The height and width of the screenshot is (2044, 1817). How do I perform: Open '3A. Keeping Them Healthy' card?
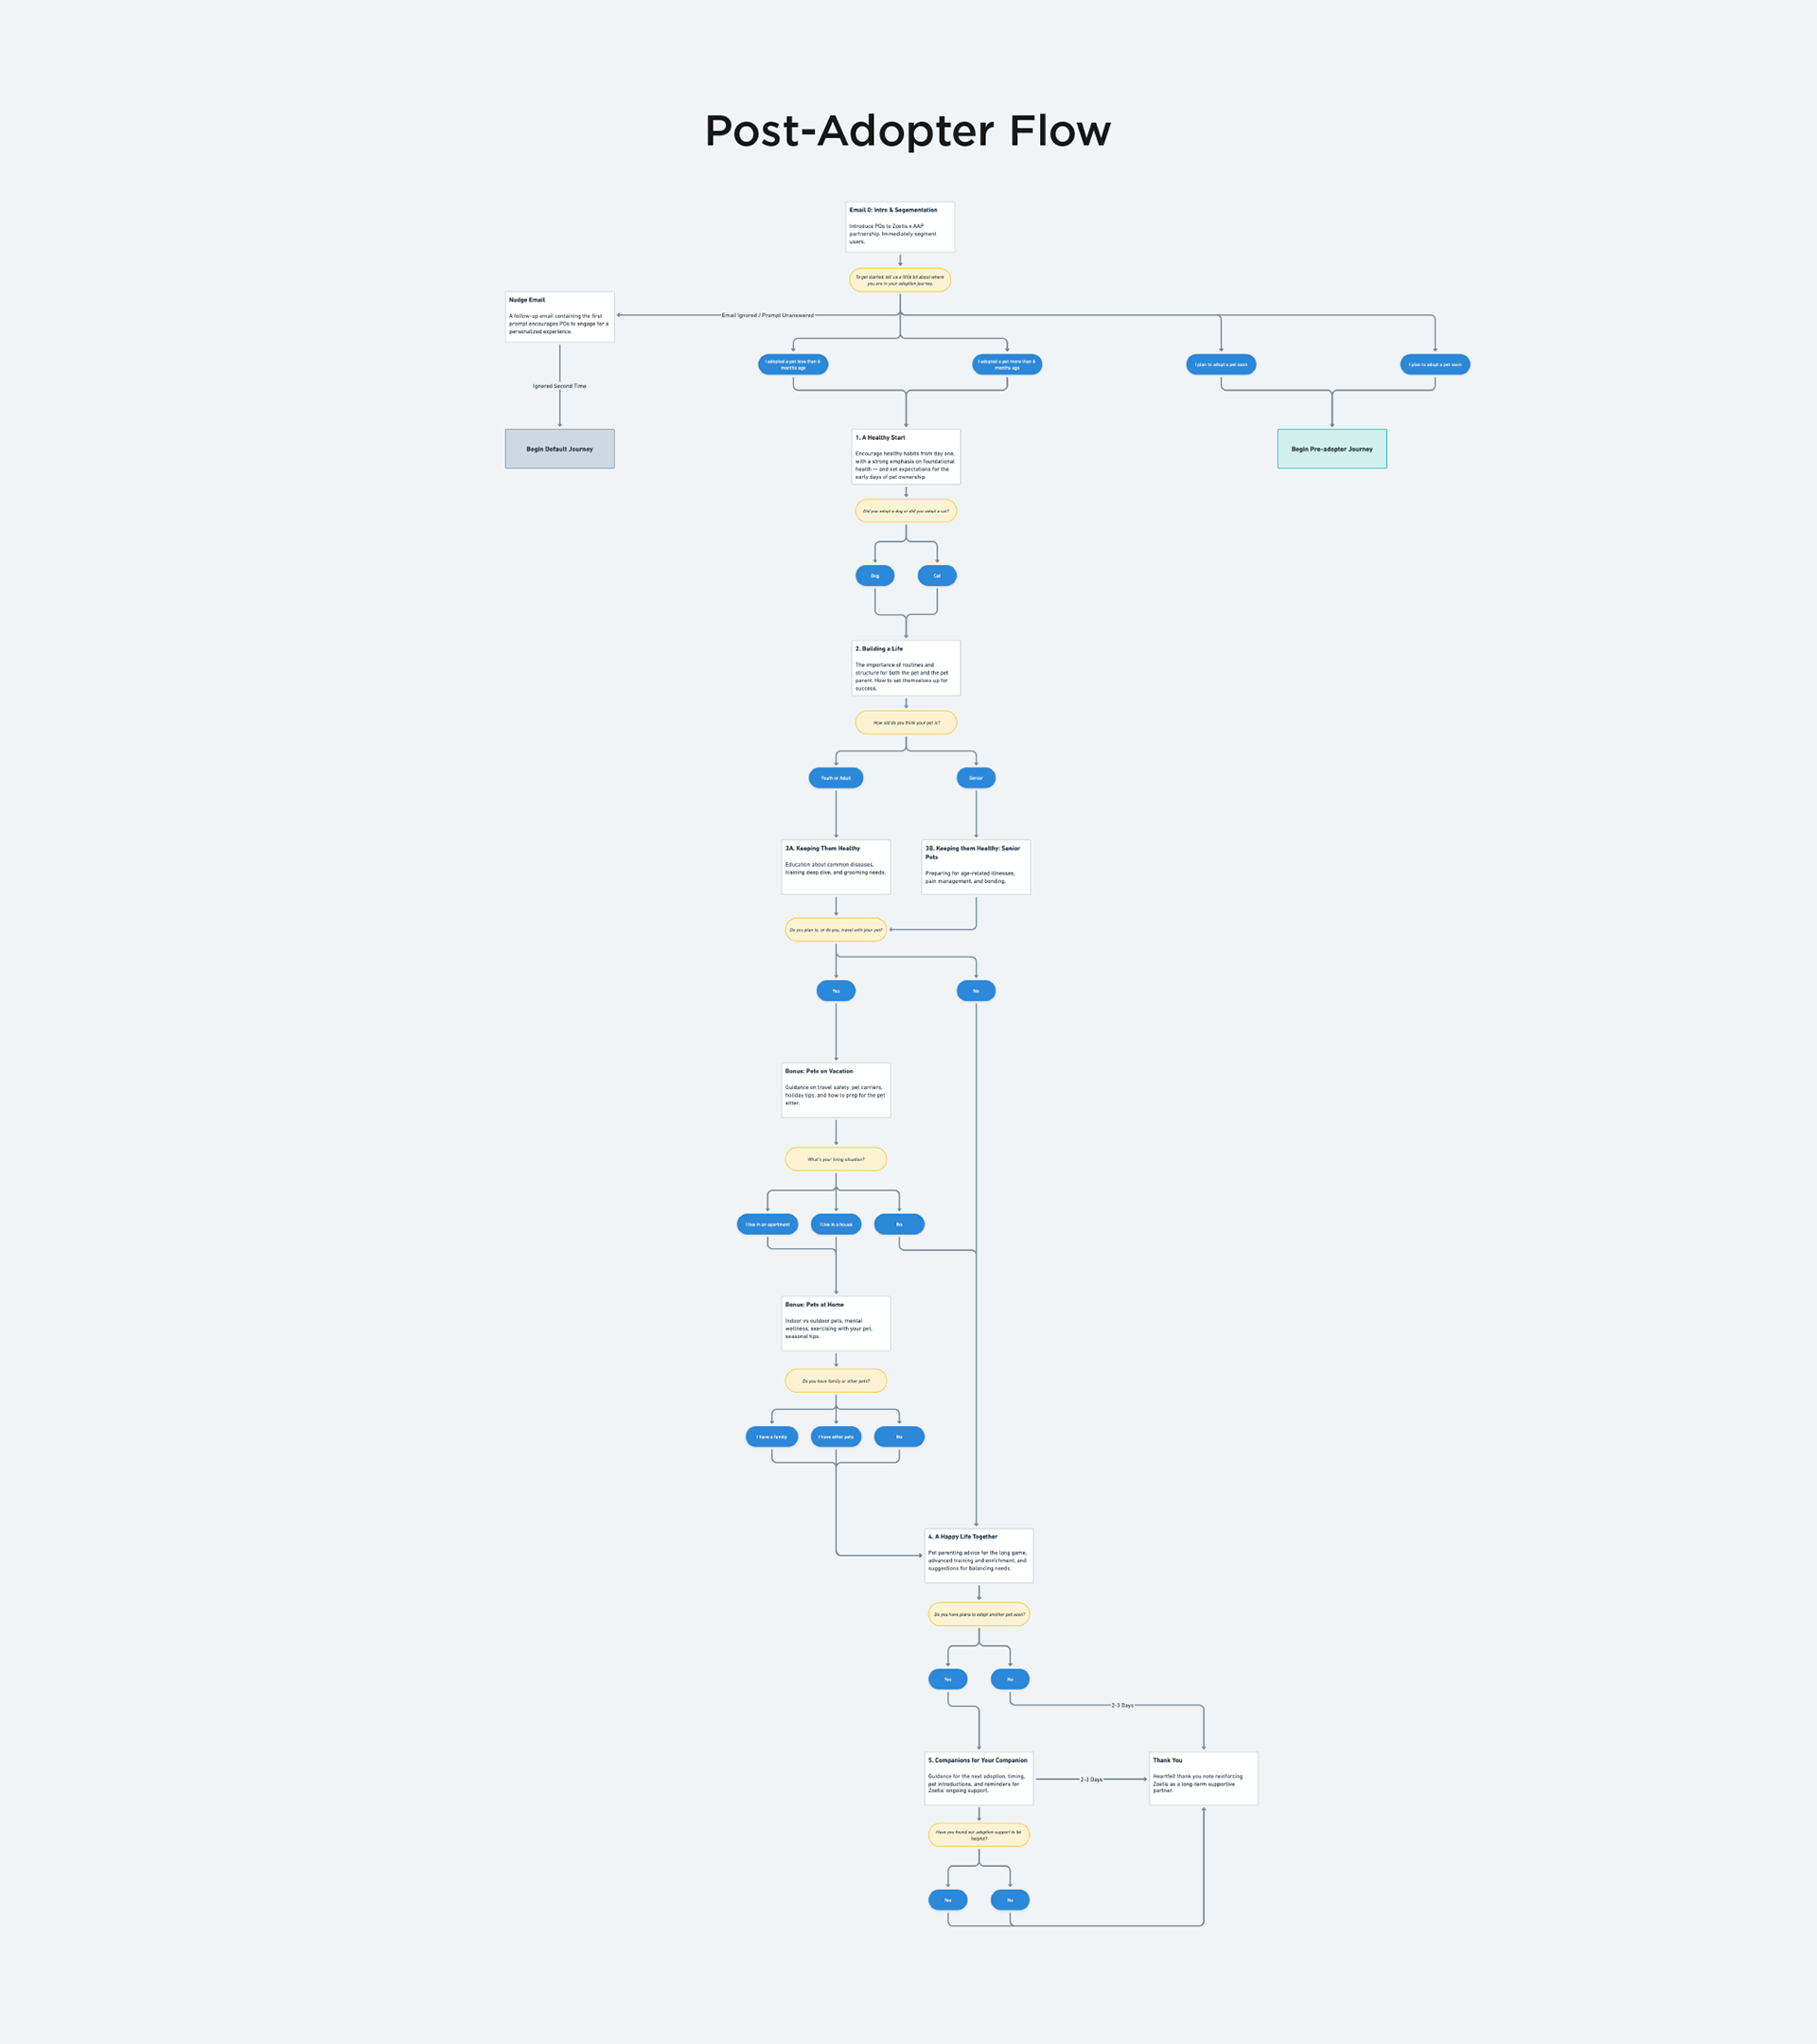[836, 866]
